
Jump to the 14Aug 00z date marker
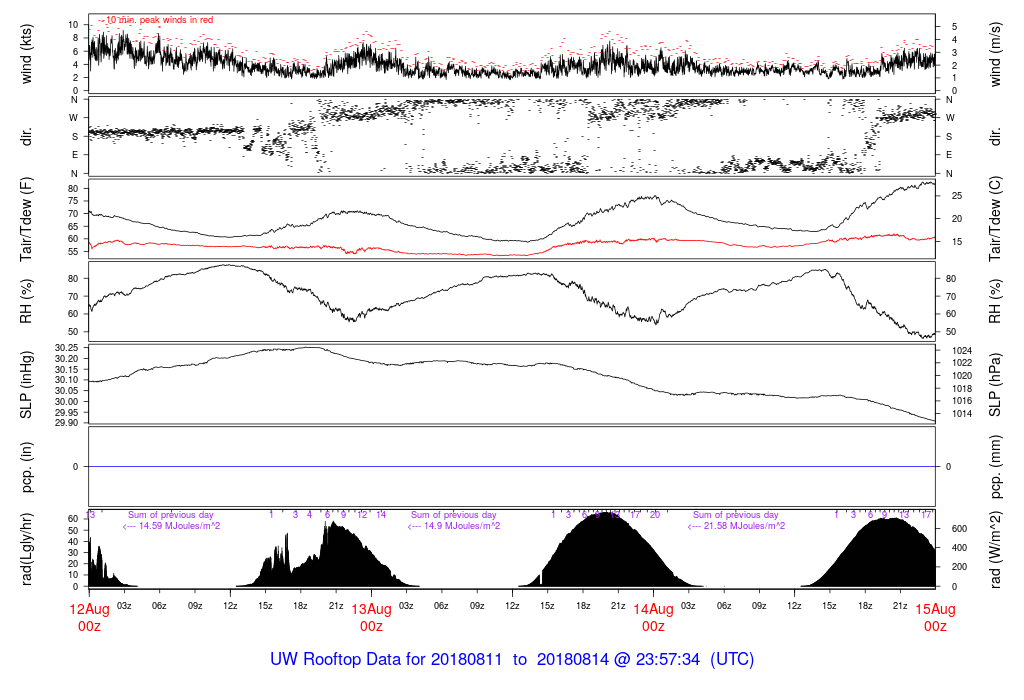point(653,617)
